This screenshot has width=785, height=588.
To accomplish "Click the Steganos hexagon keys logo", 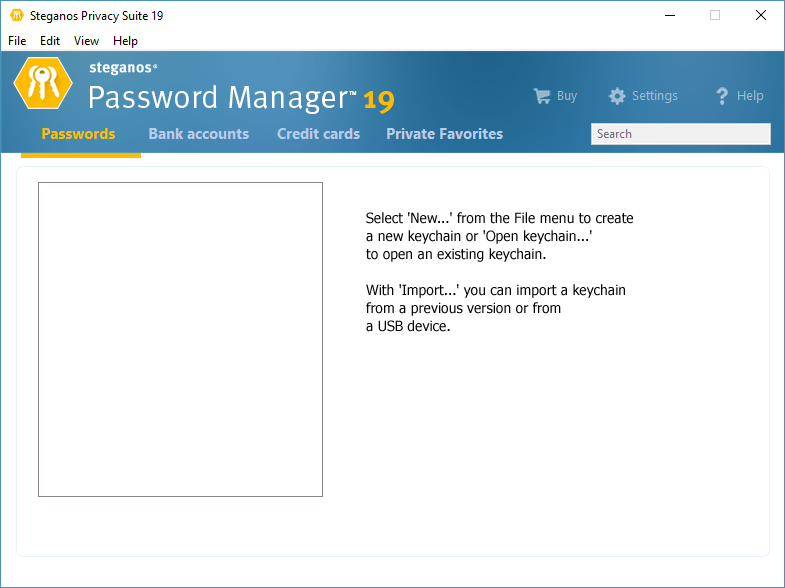I will pyautogui.click(x=43, y=83).
